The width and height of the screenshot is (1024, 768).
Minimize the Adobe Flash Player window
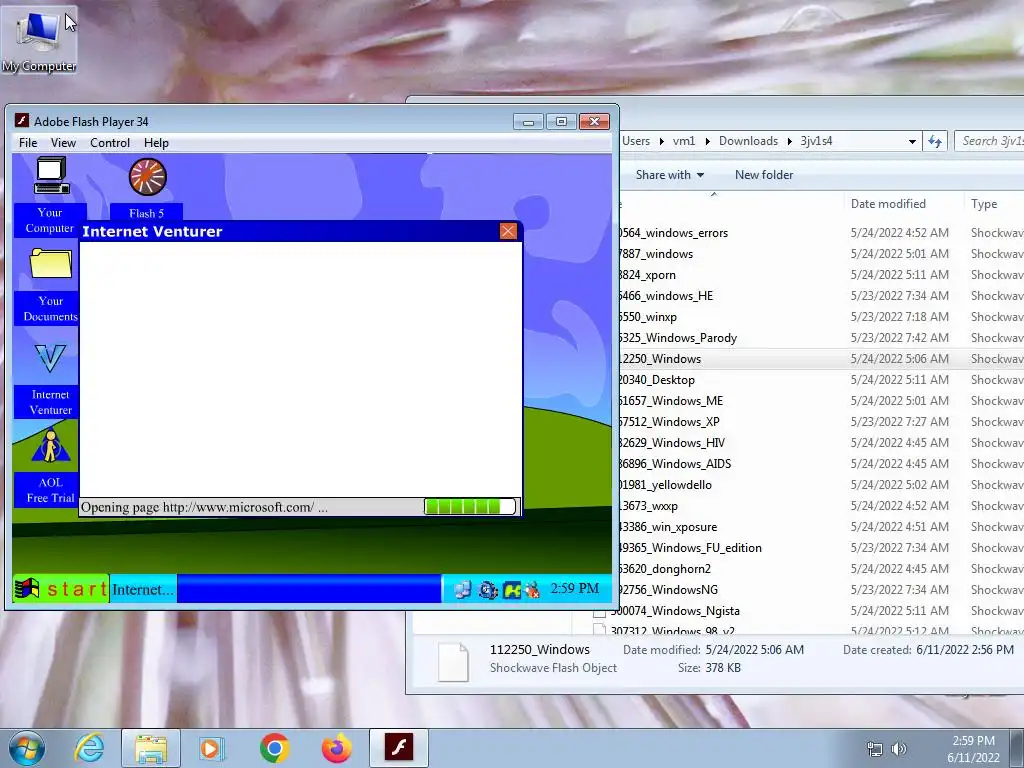point(528,121)
